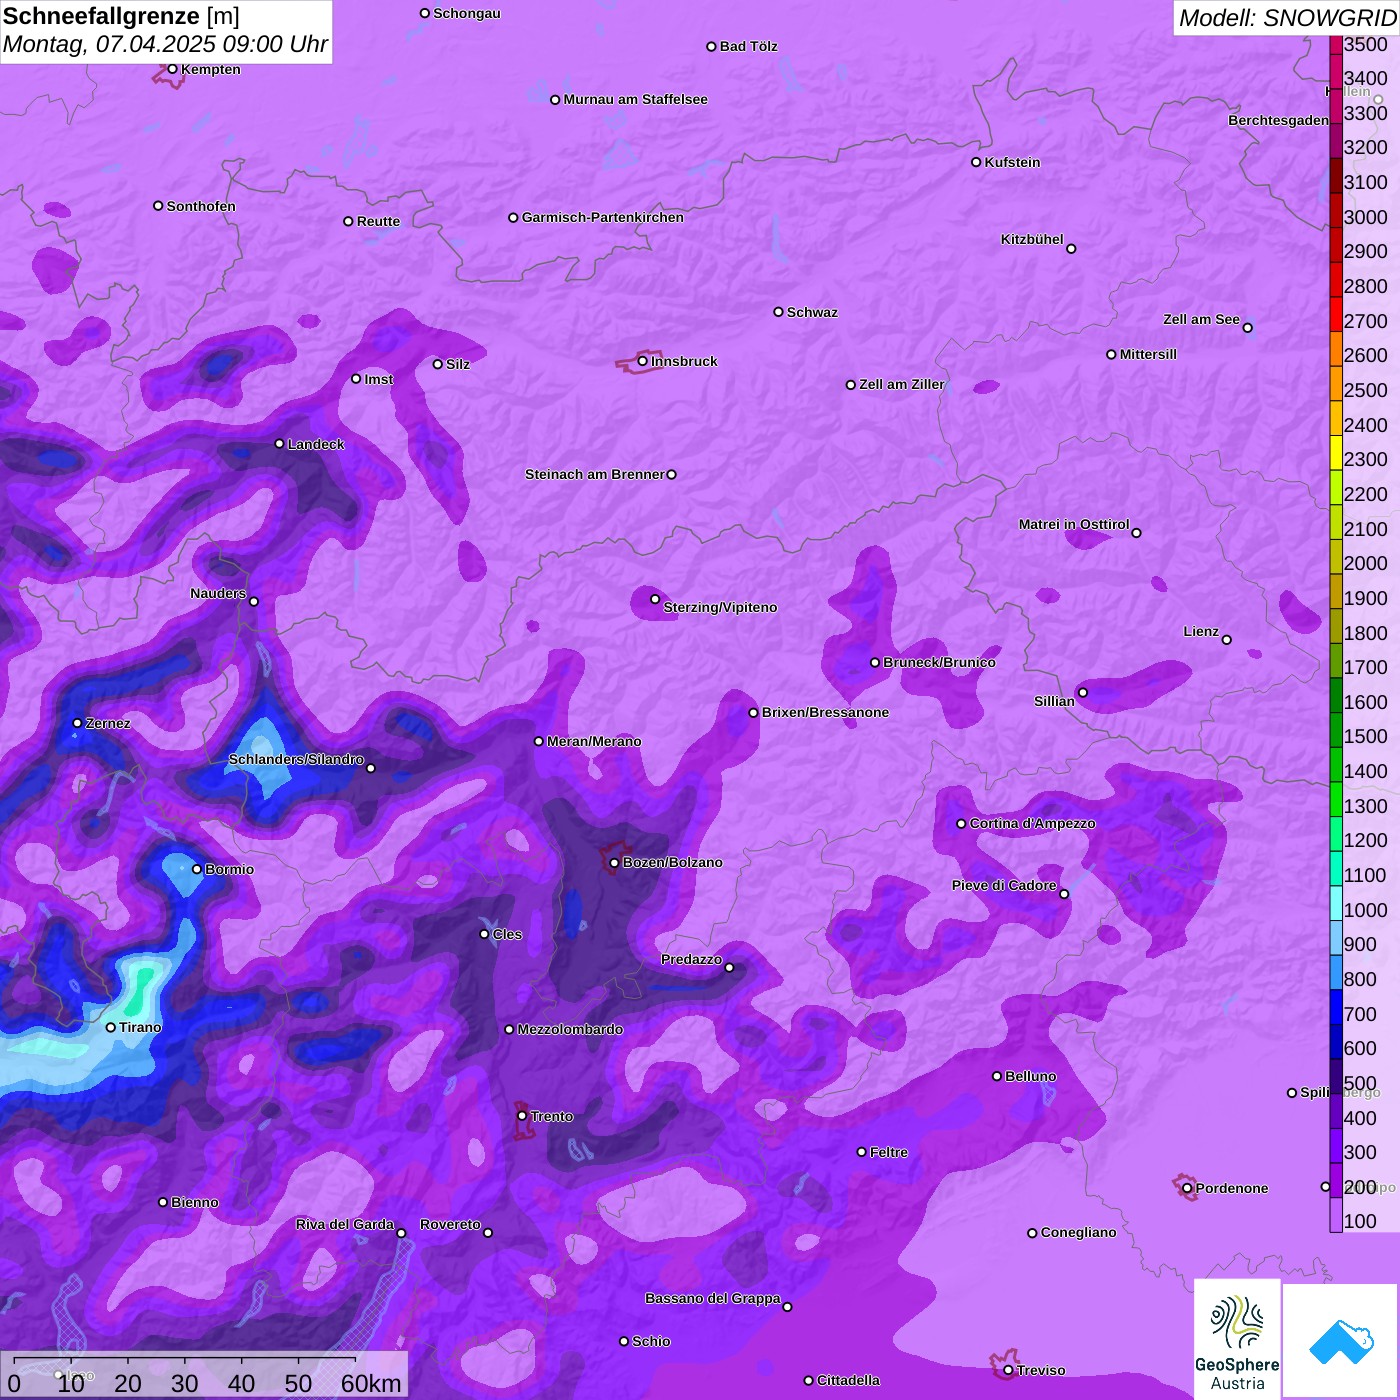Click the Sillian city marker
This screenshot has width=1400, height=1400.
coord(1083,692)
